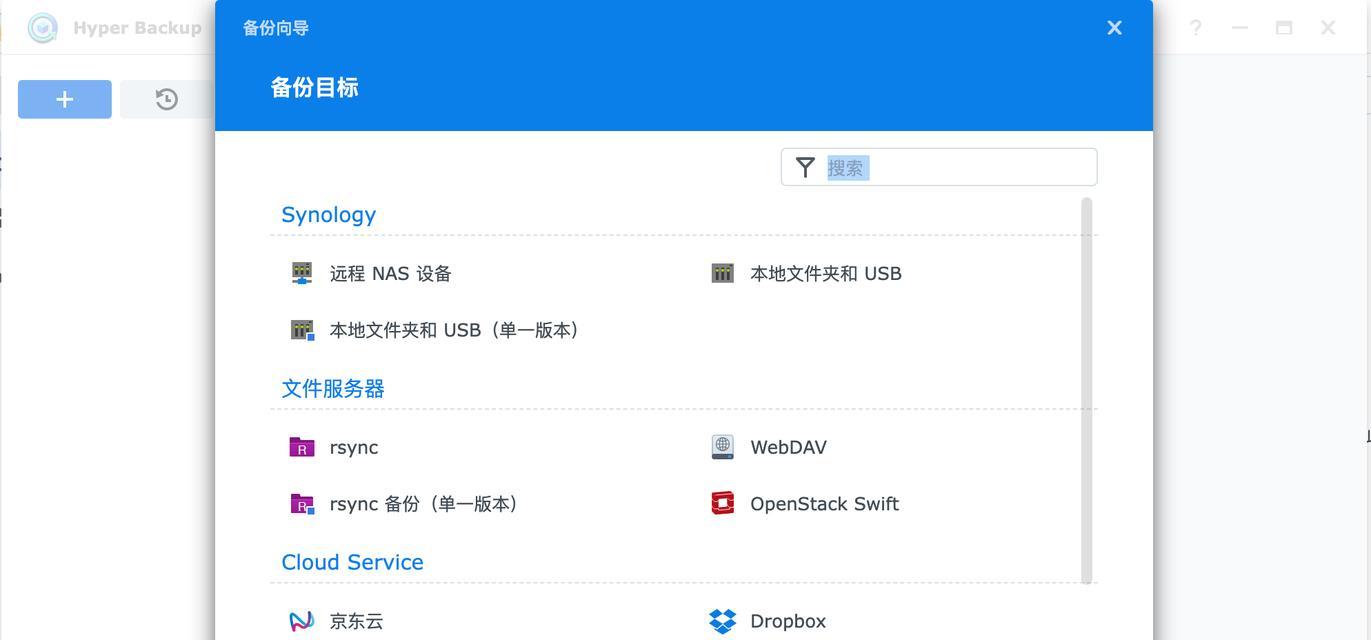Close the Hyper Backup window
The width and height of the screenshot is (1371, 640).
[x=1328, y=28]
